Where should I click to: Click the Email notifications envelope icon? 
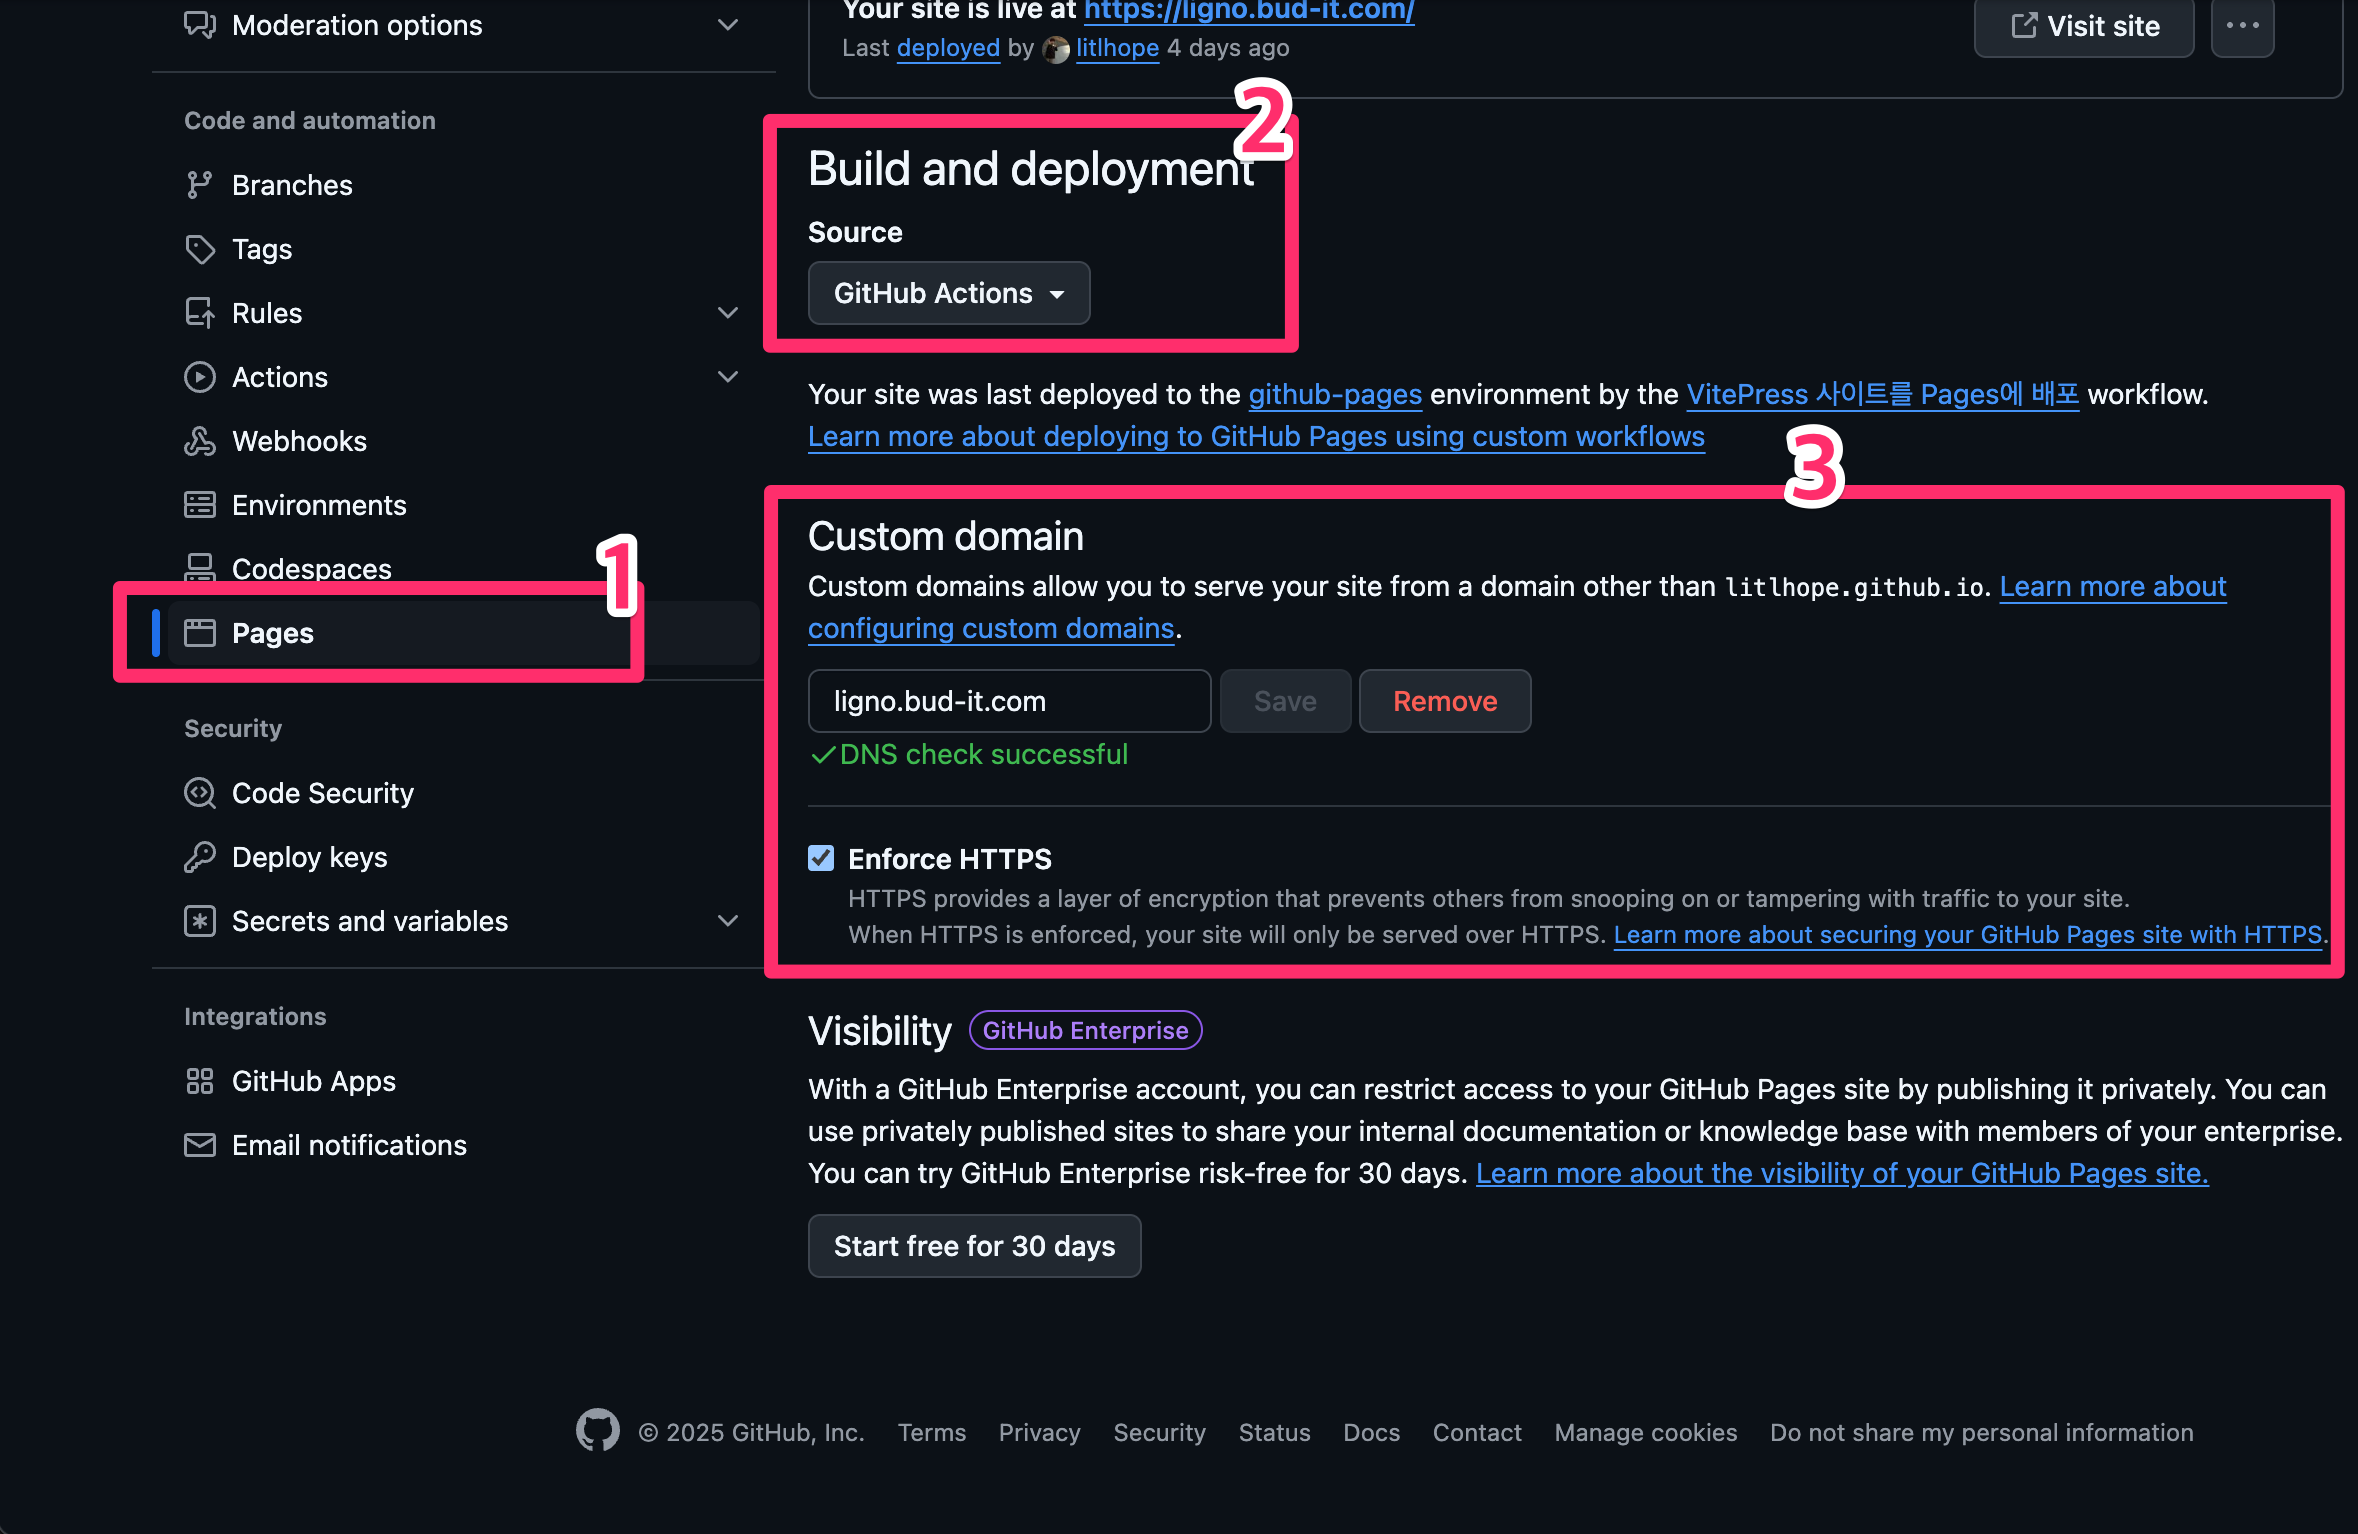(x=199, y=1145)
